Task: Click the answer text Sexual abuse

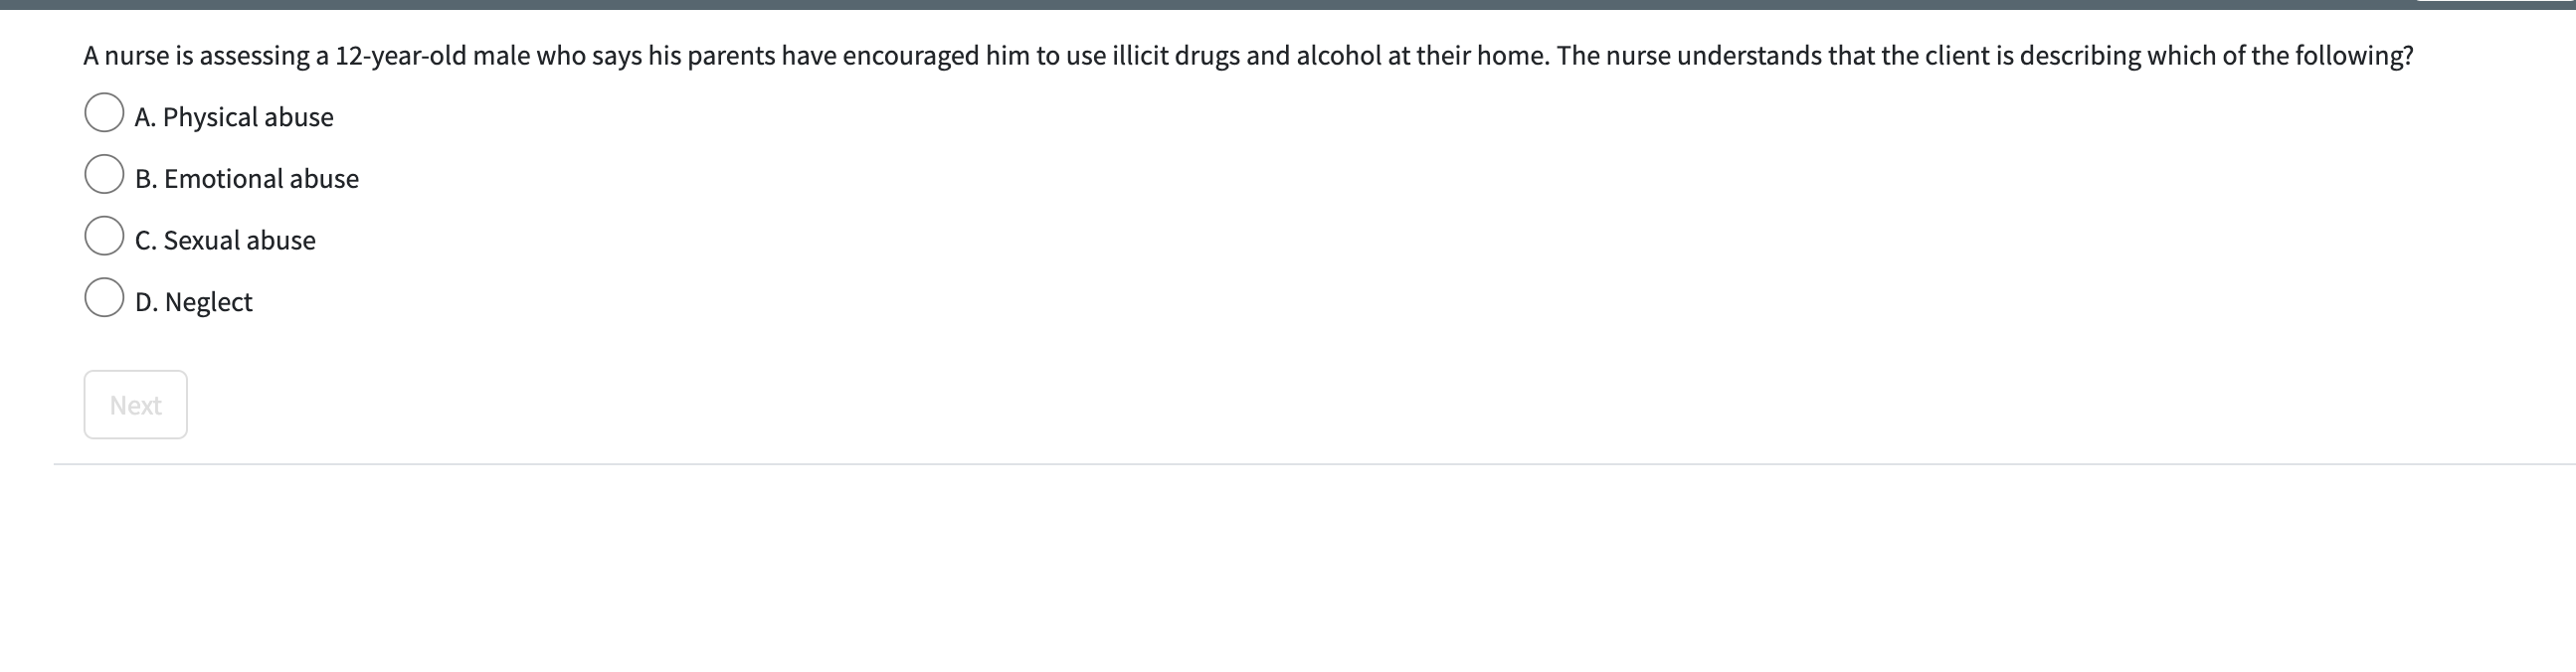Action: tap(225, 240)
